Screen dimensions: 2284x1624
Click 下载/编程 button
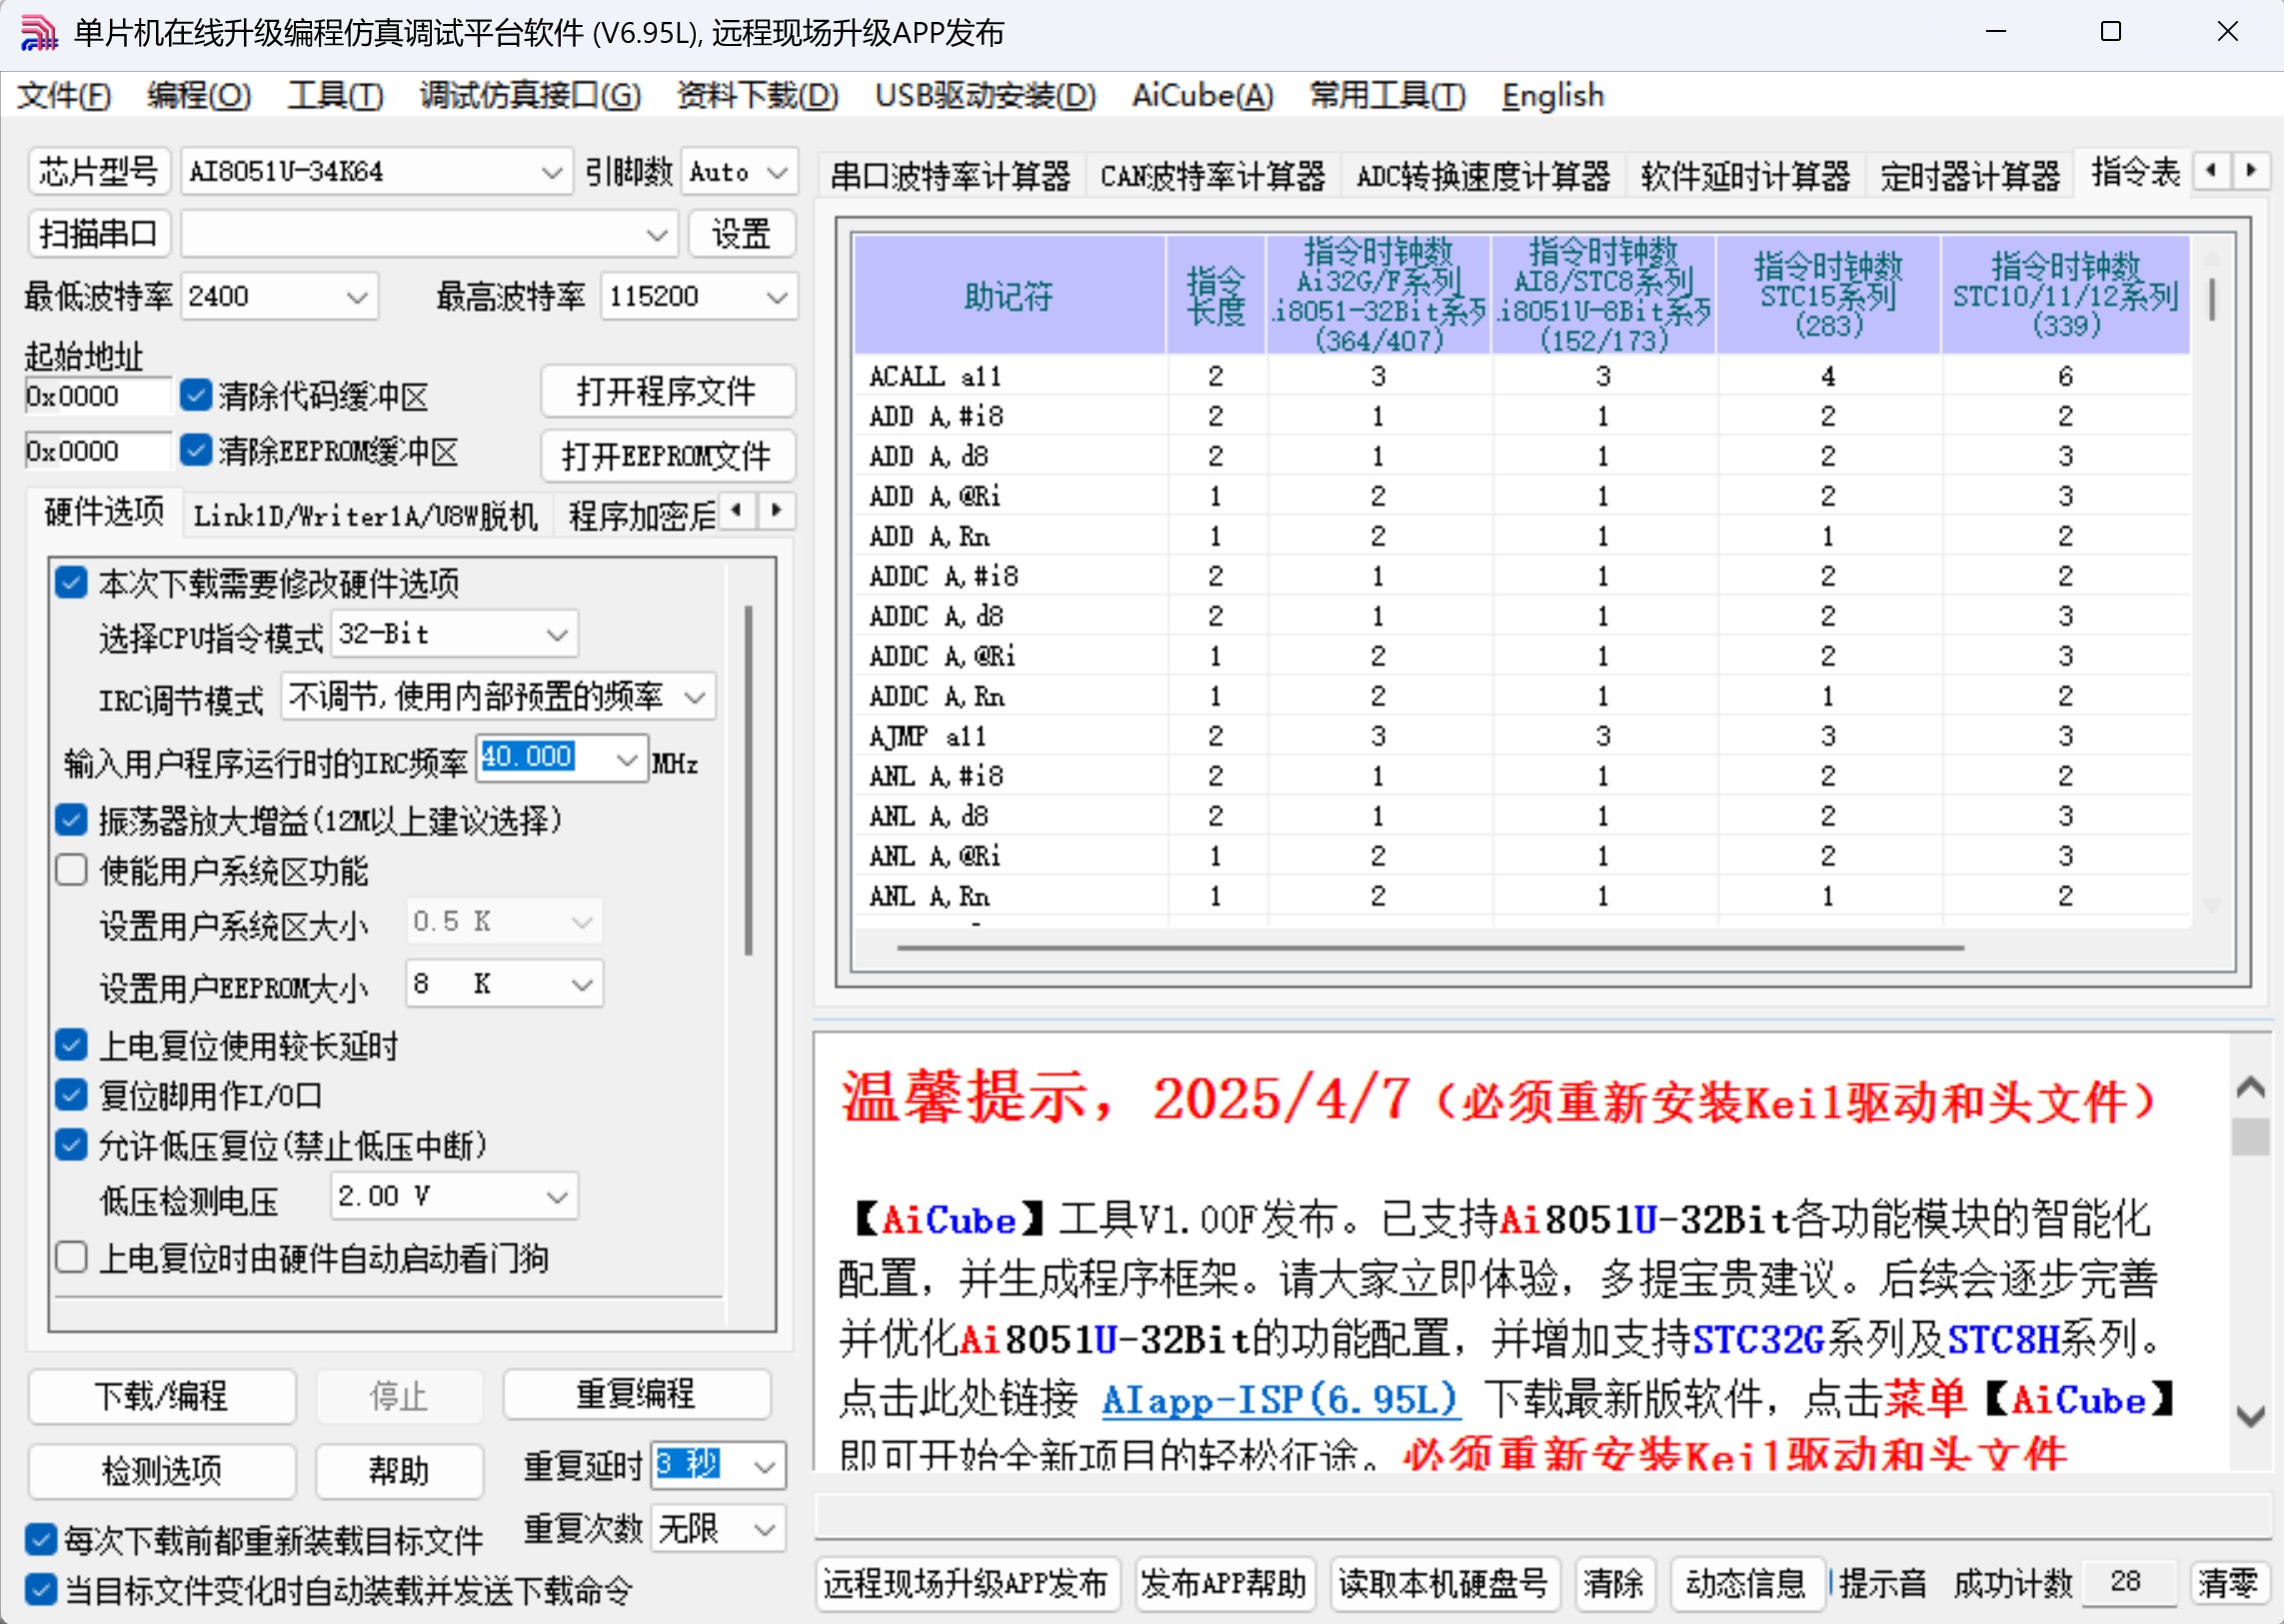tap(161, 1395)
